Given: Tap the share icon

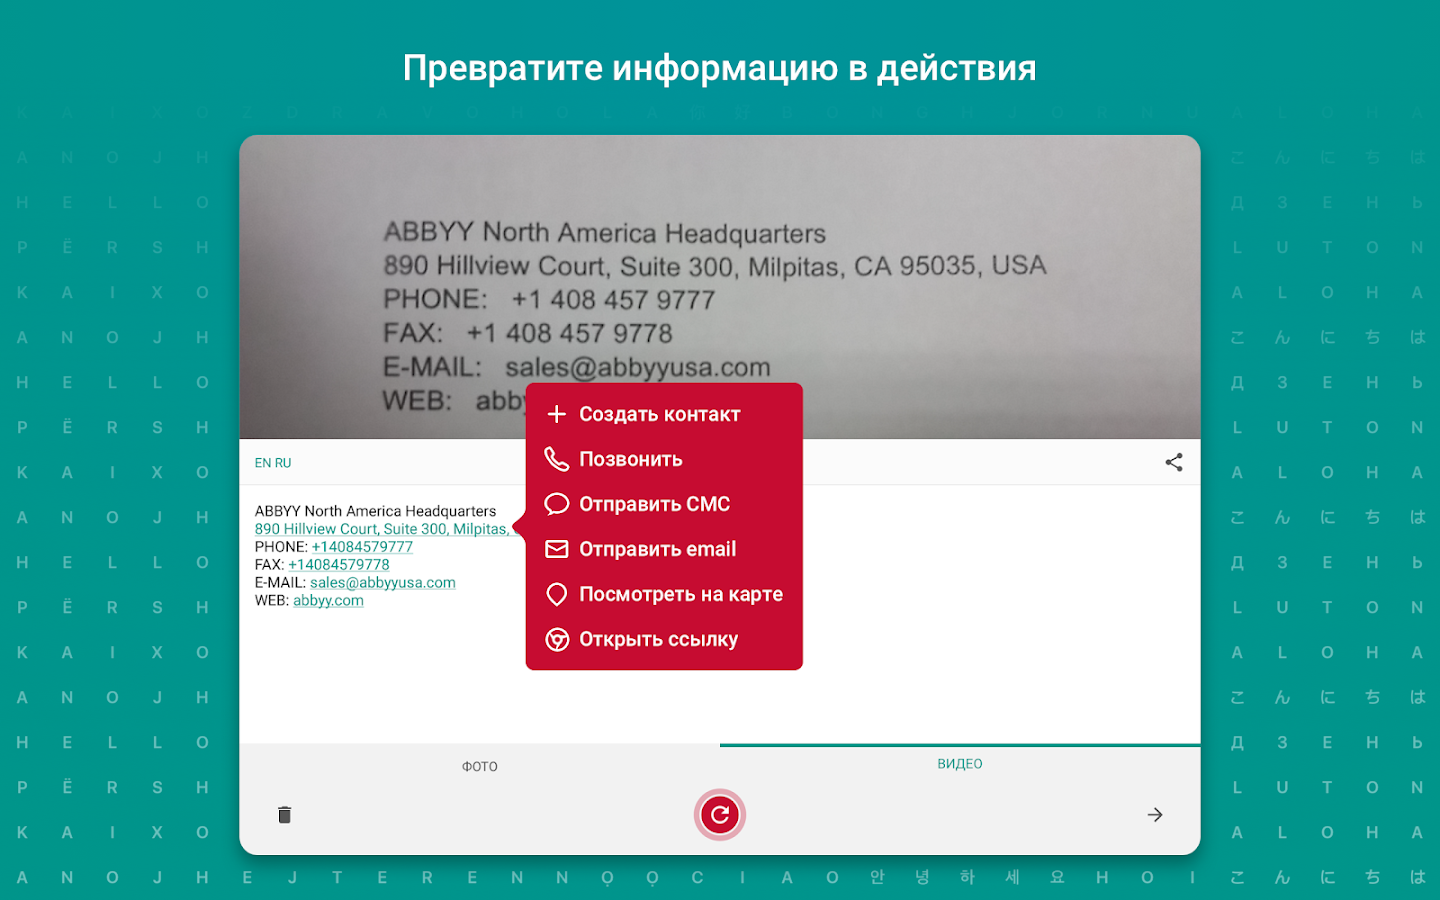Looking at the screenshot, I should tap(1174, 462).
